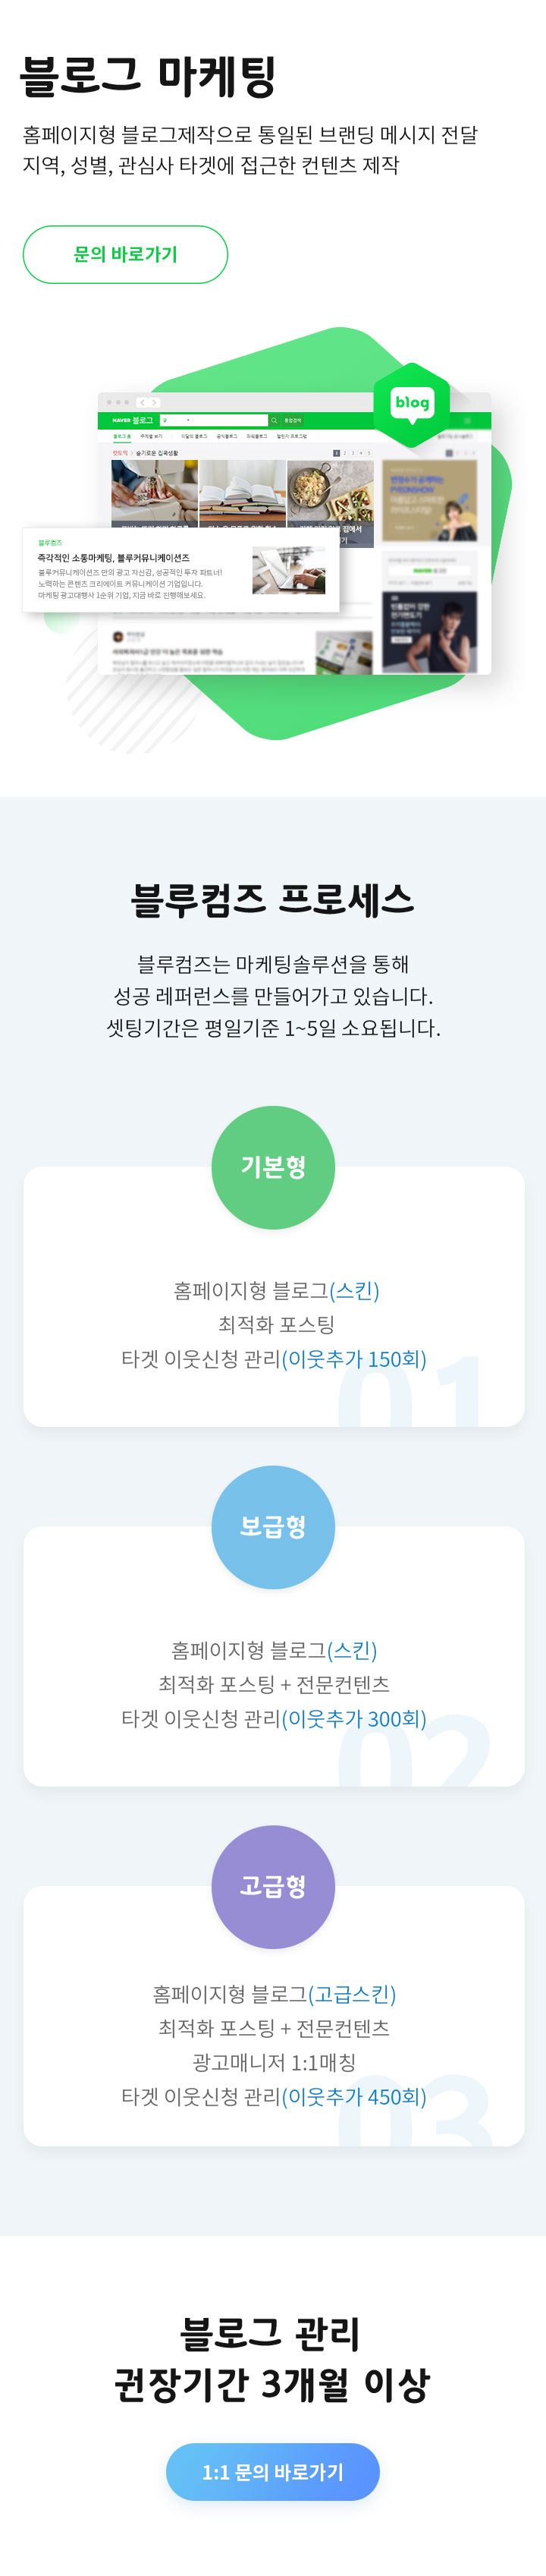Click the purple 고급형 circle badge
This screenshot has width=546, height=2576.
[273, 1886]
